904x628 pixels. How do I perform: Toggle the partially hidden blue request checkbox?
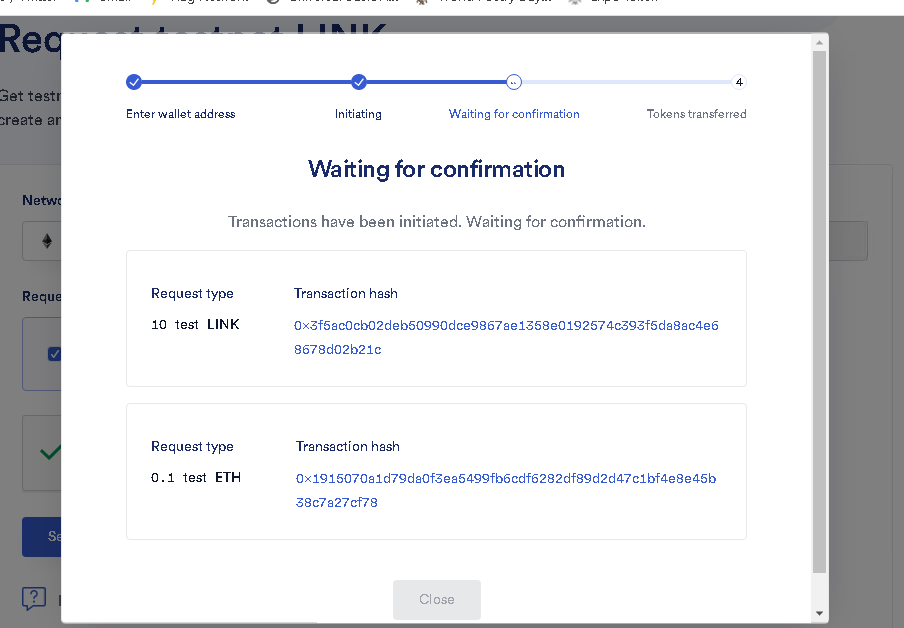[54, 354]
